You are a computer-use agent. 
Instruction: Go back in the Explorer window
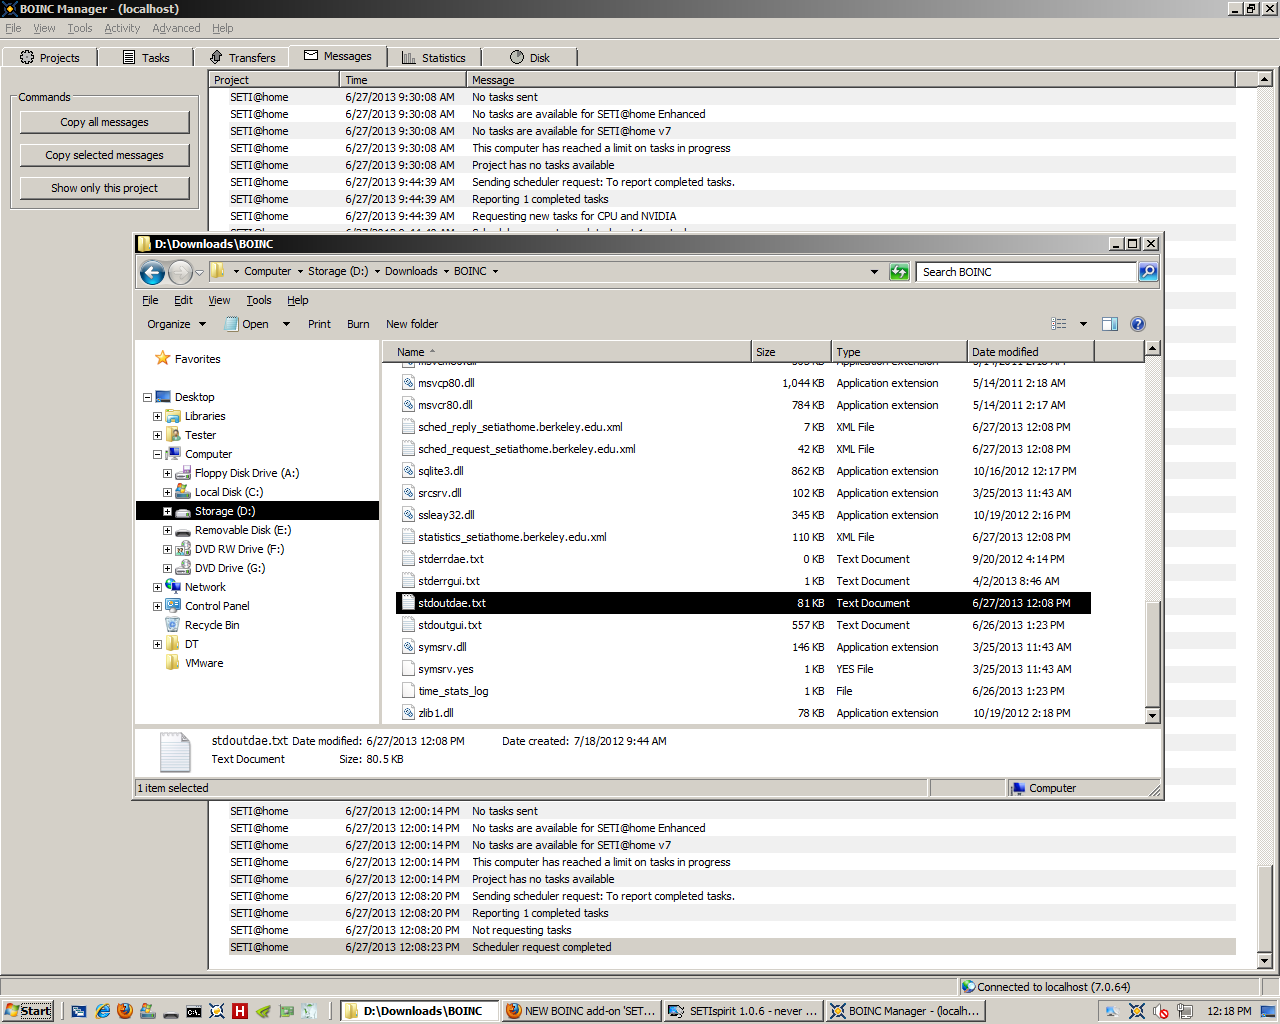coord(152,272)
